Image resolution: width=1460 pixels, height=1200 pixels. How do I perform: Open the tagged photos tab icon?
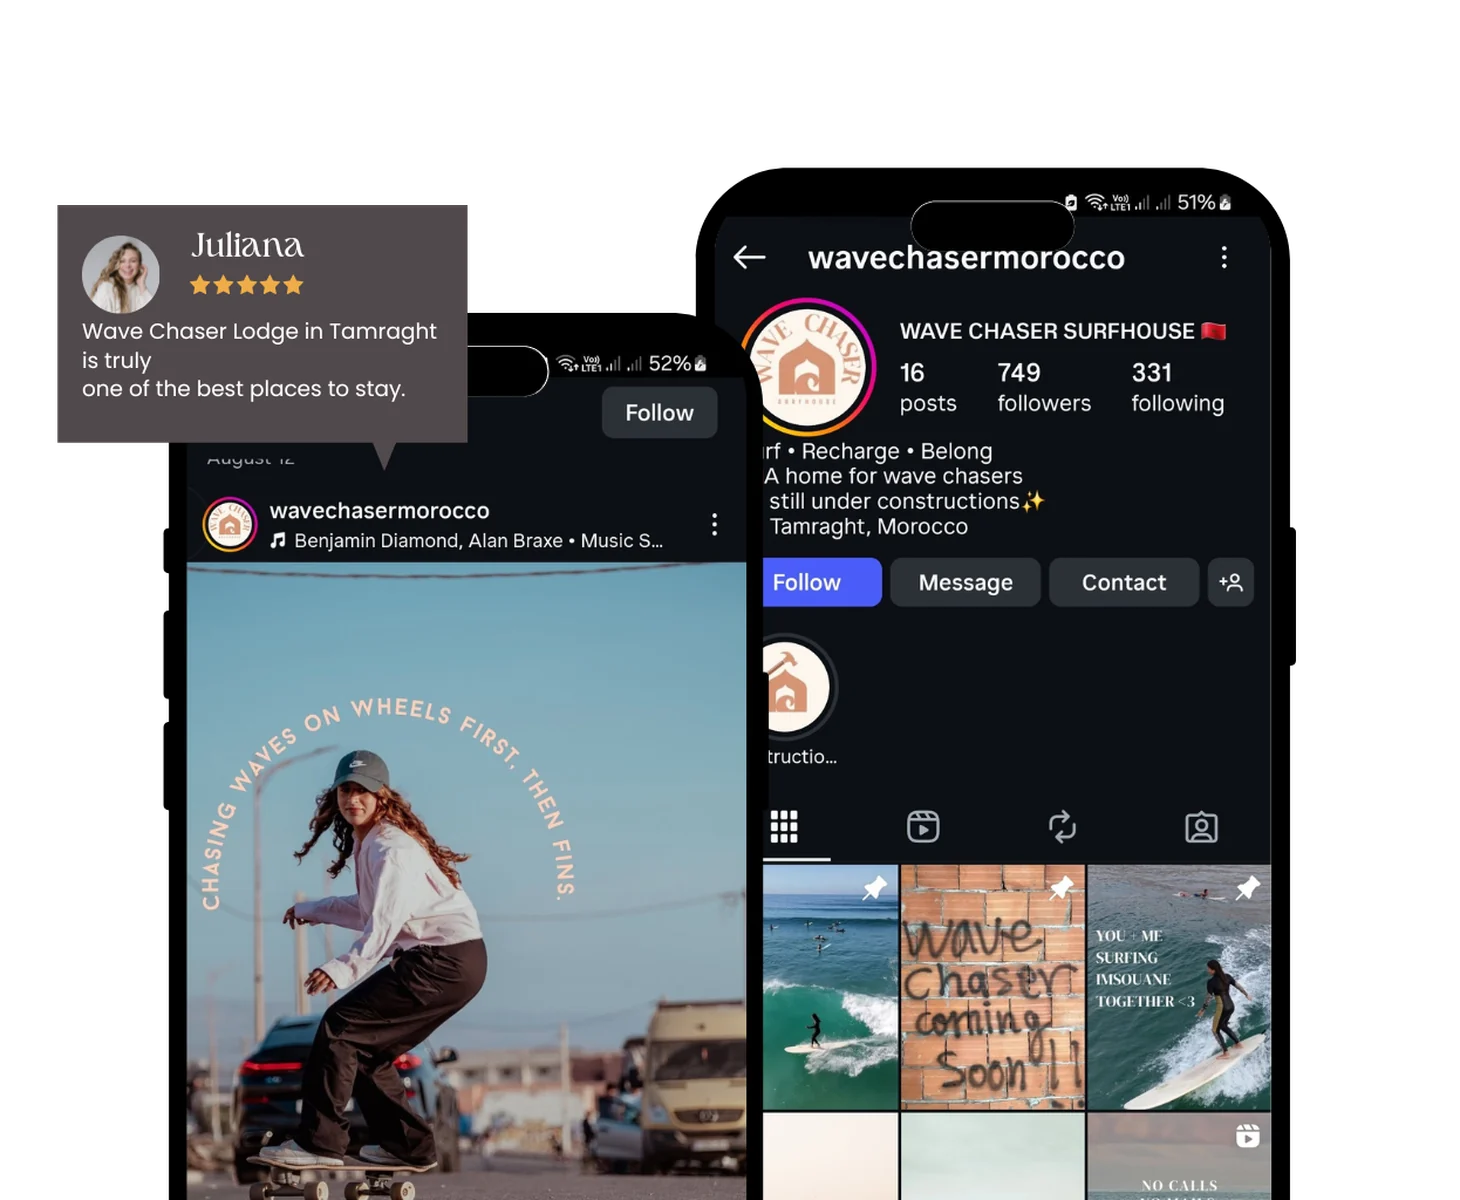[x=1200, y=827]
